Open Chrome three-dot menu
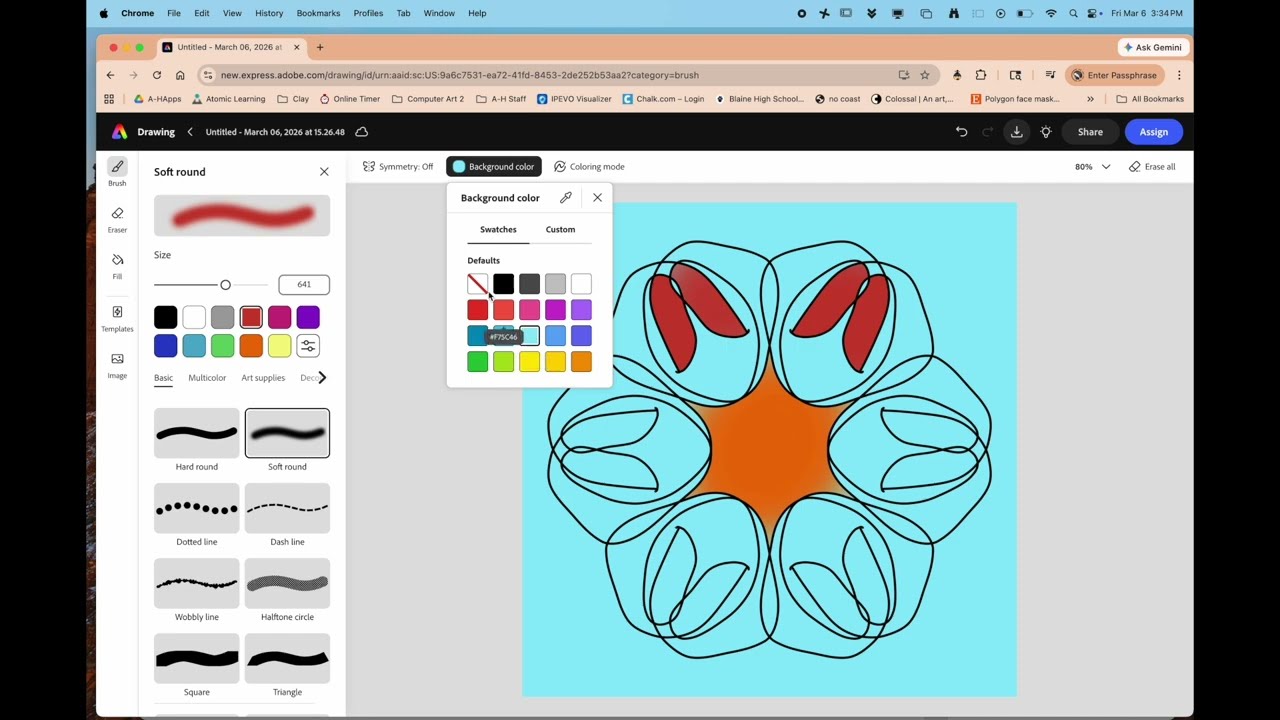This screenshot has width=1280, height=720. (x=1179, y=75)
